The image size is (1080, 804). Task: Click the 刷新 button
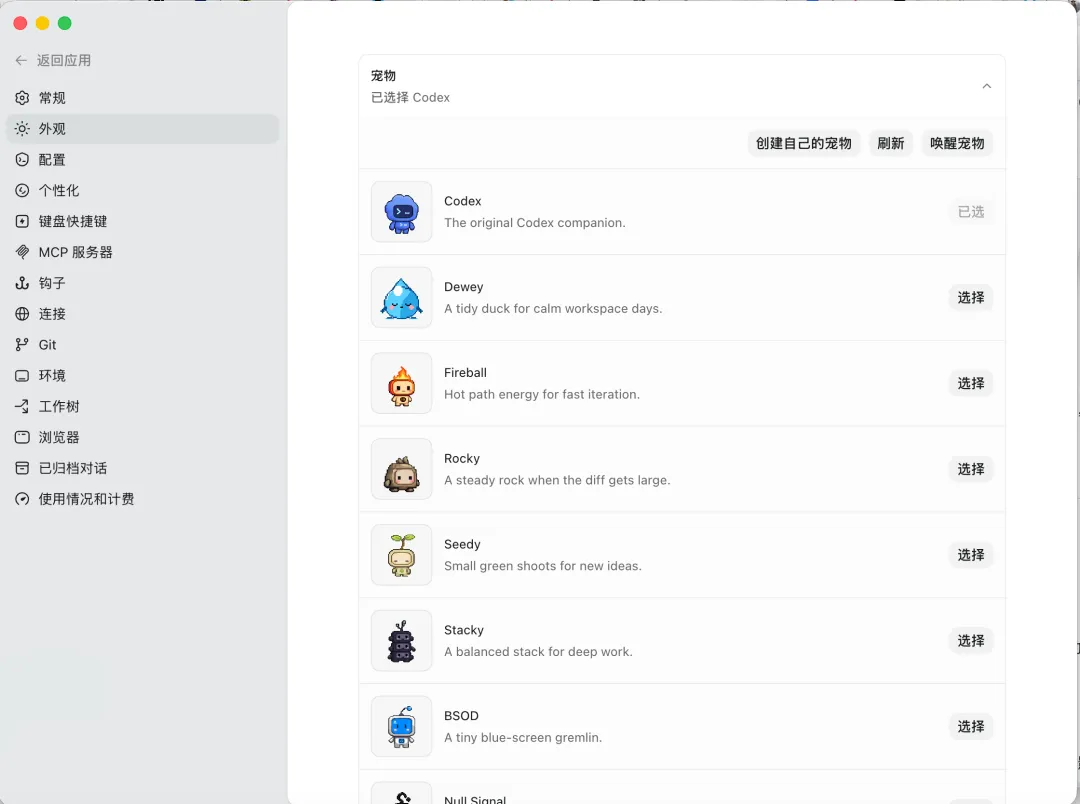pyautogui.click(x=891, y=143)
